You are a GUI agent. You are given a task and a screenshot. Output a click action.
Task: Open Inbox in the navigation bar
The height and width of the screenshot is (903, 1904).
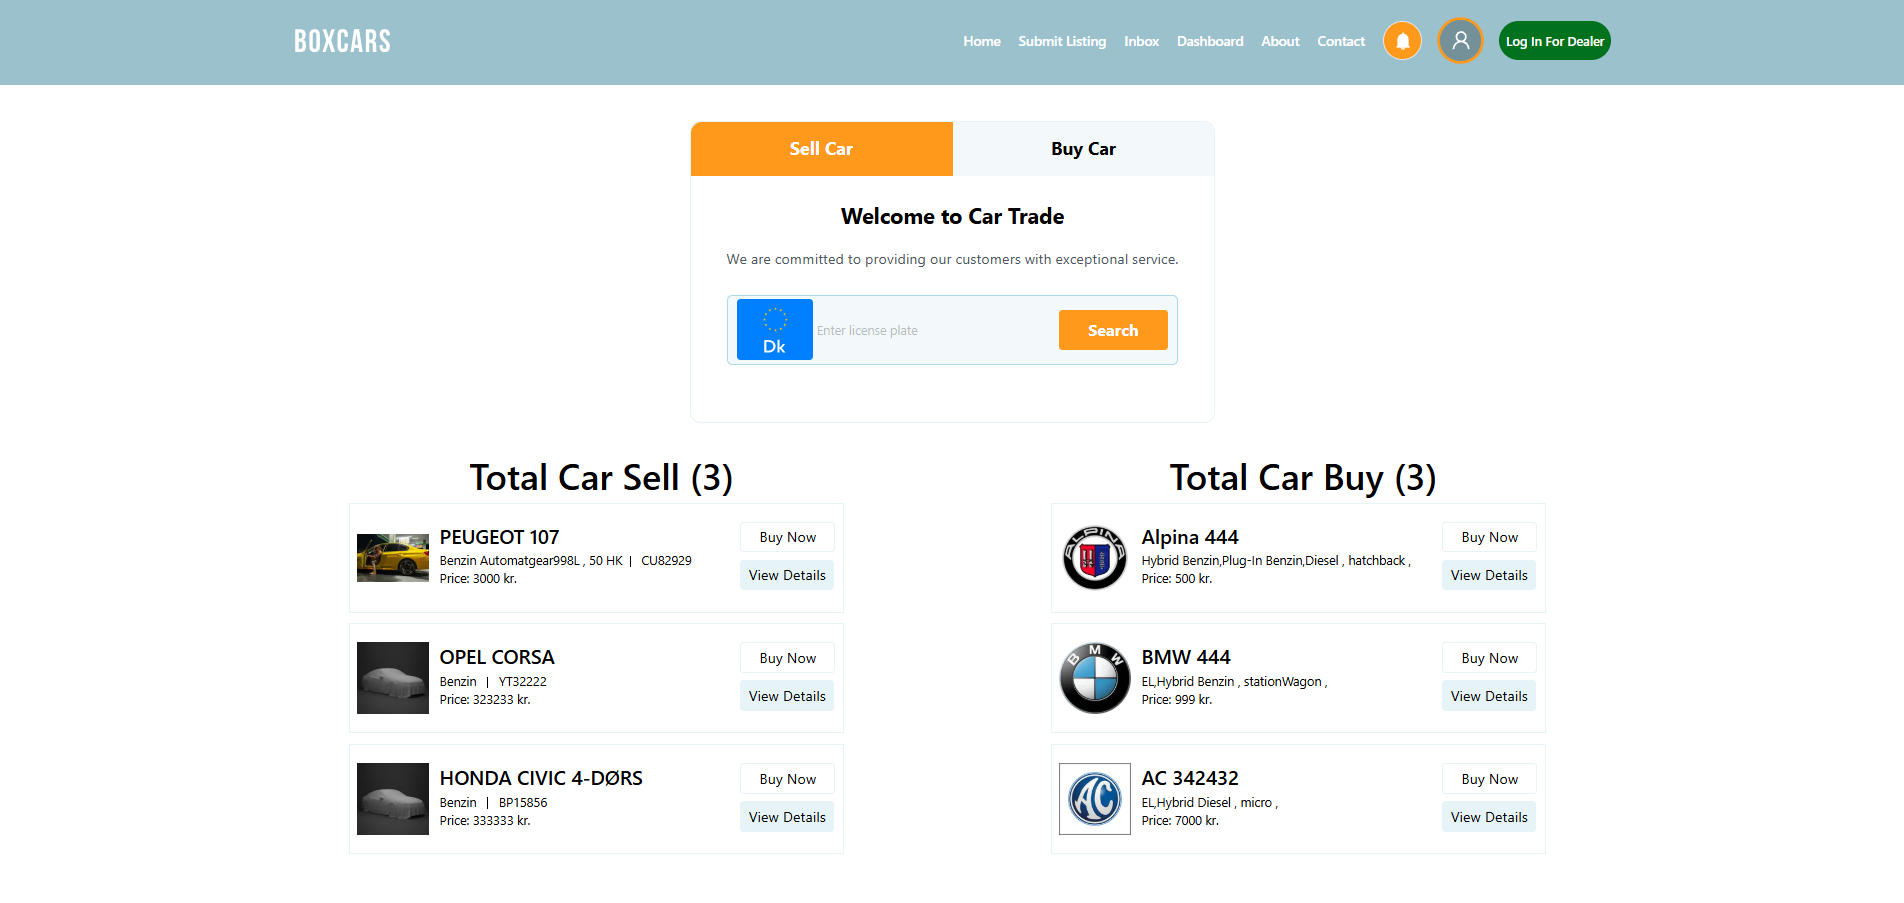point(1141,41)
